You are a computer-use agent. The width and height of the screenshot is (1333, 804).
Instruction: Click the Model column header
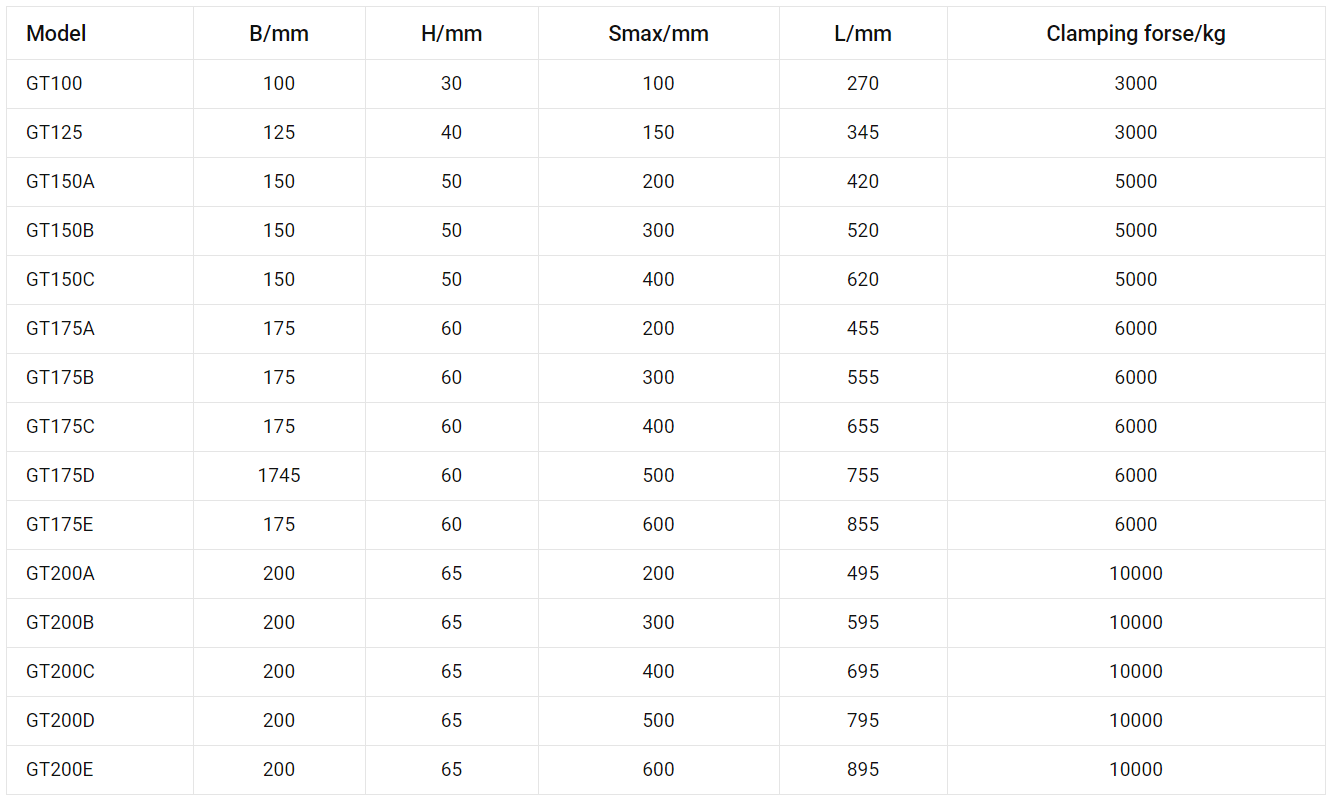pos(56,33)
